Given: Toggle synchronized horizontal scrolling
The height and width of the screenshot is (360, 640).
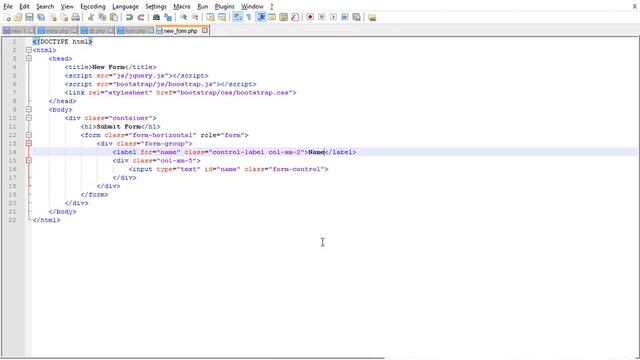Looking at the screenshot, I should coord(222,17).
